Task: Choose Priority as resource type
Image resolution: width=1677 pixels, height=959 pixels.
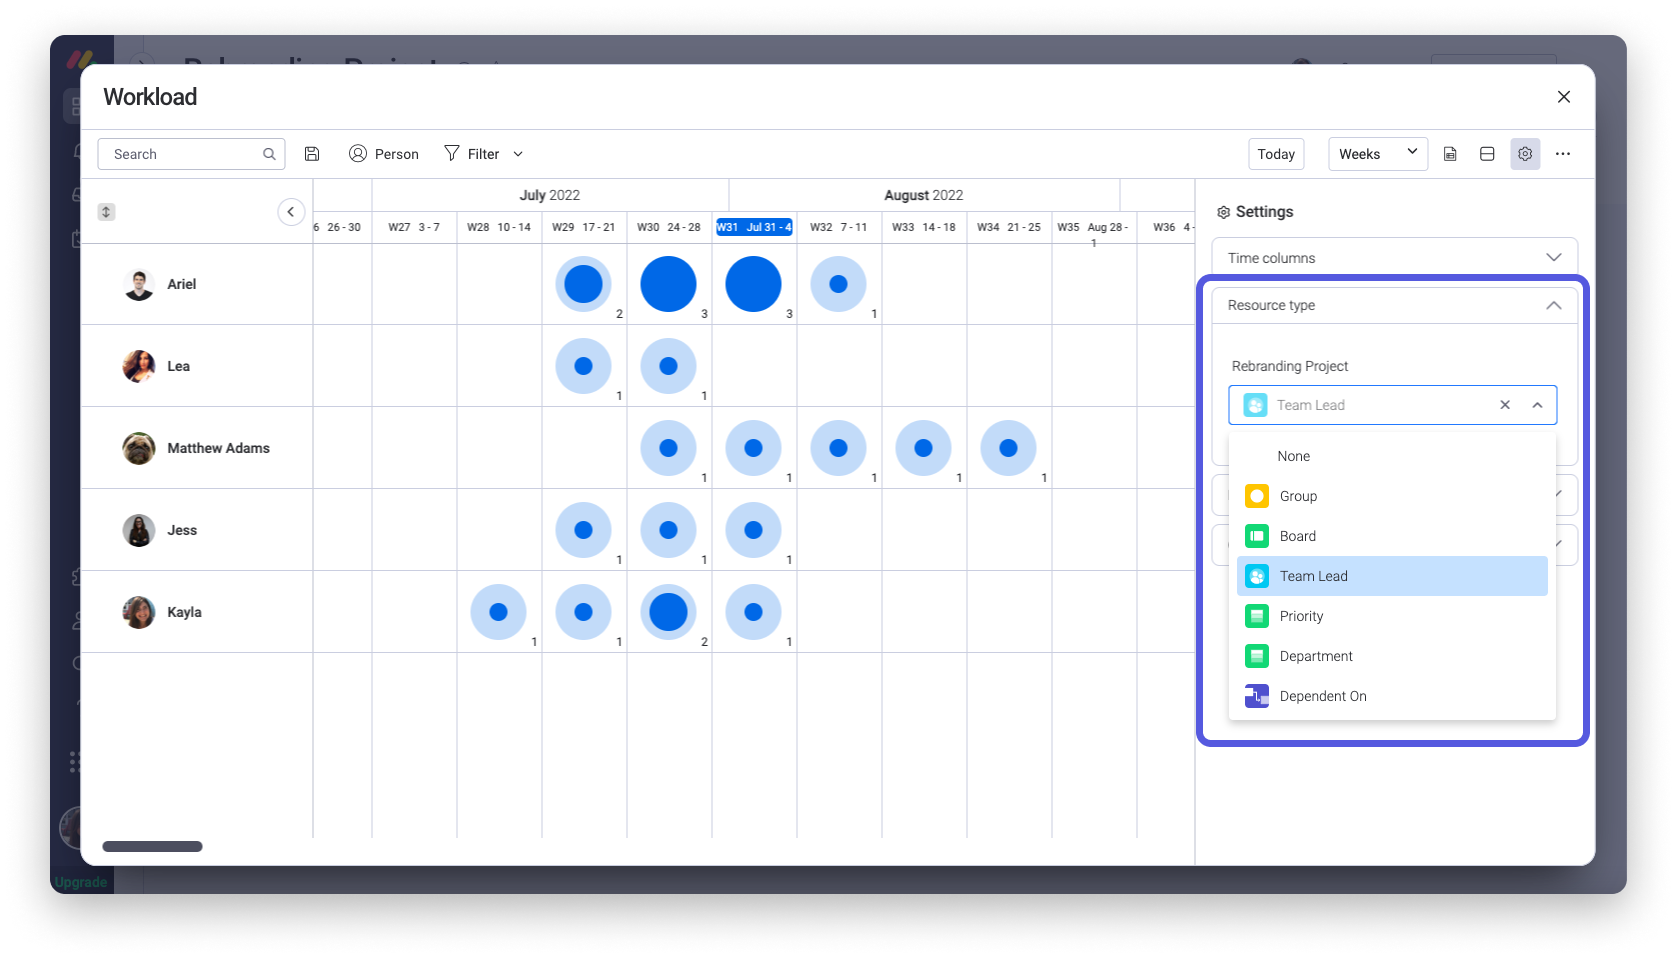Action: click(1392, 616)
